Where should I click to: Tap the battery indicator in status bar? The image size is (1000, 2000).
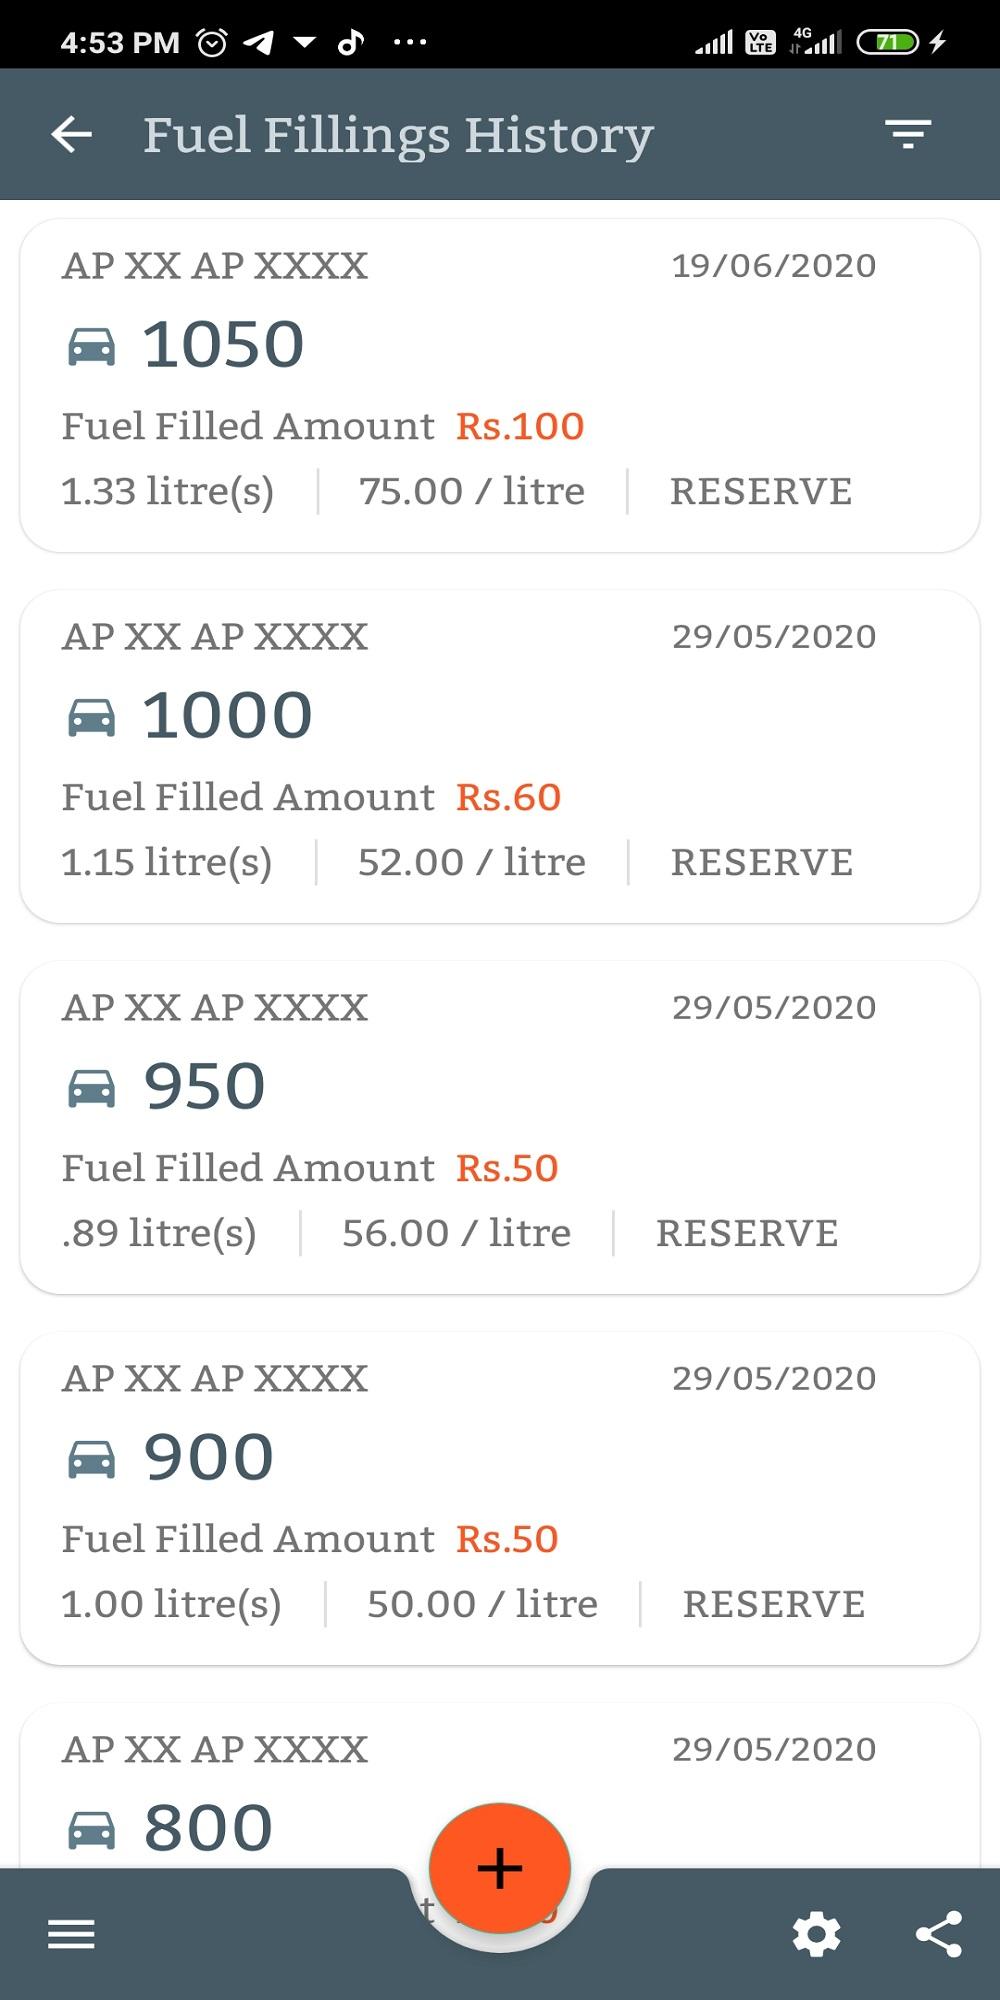pos(887,42)
